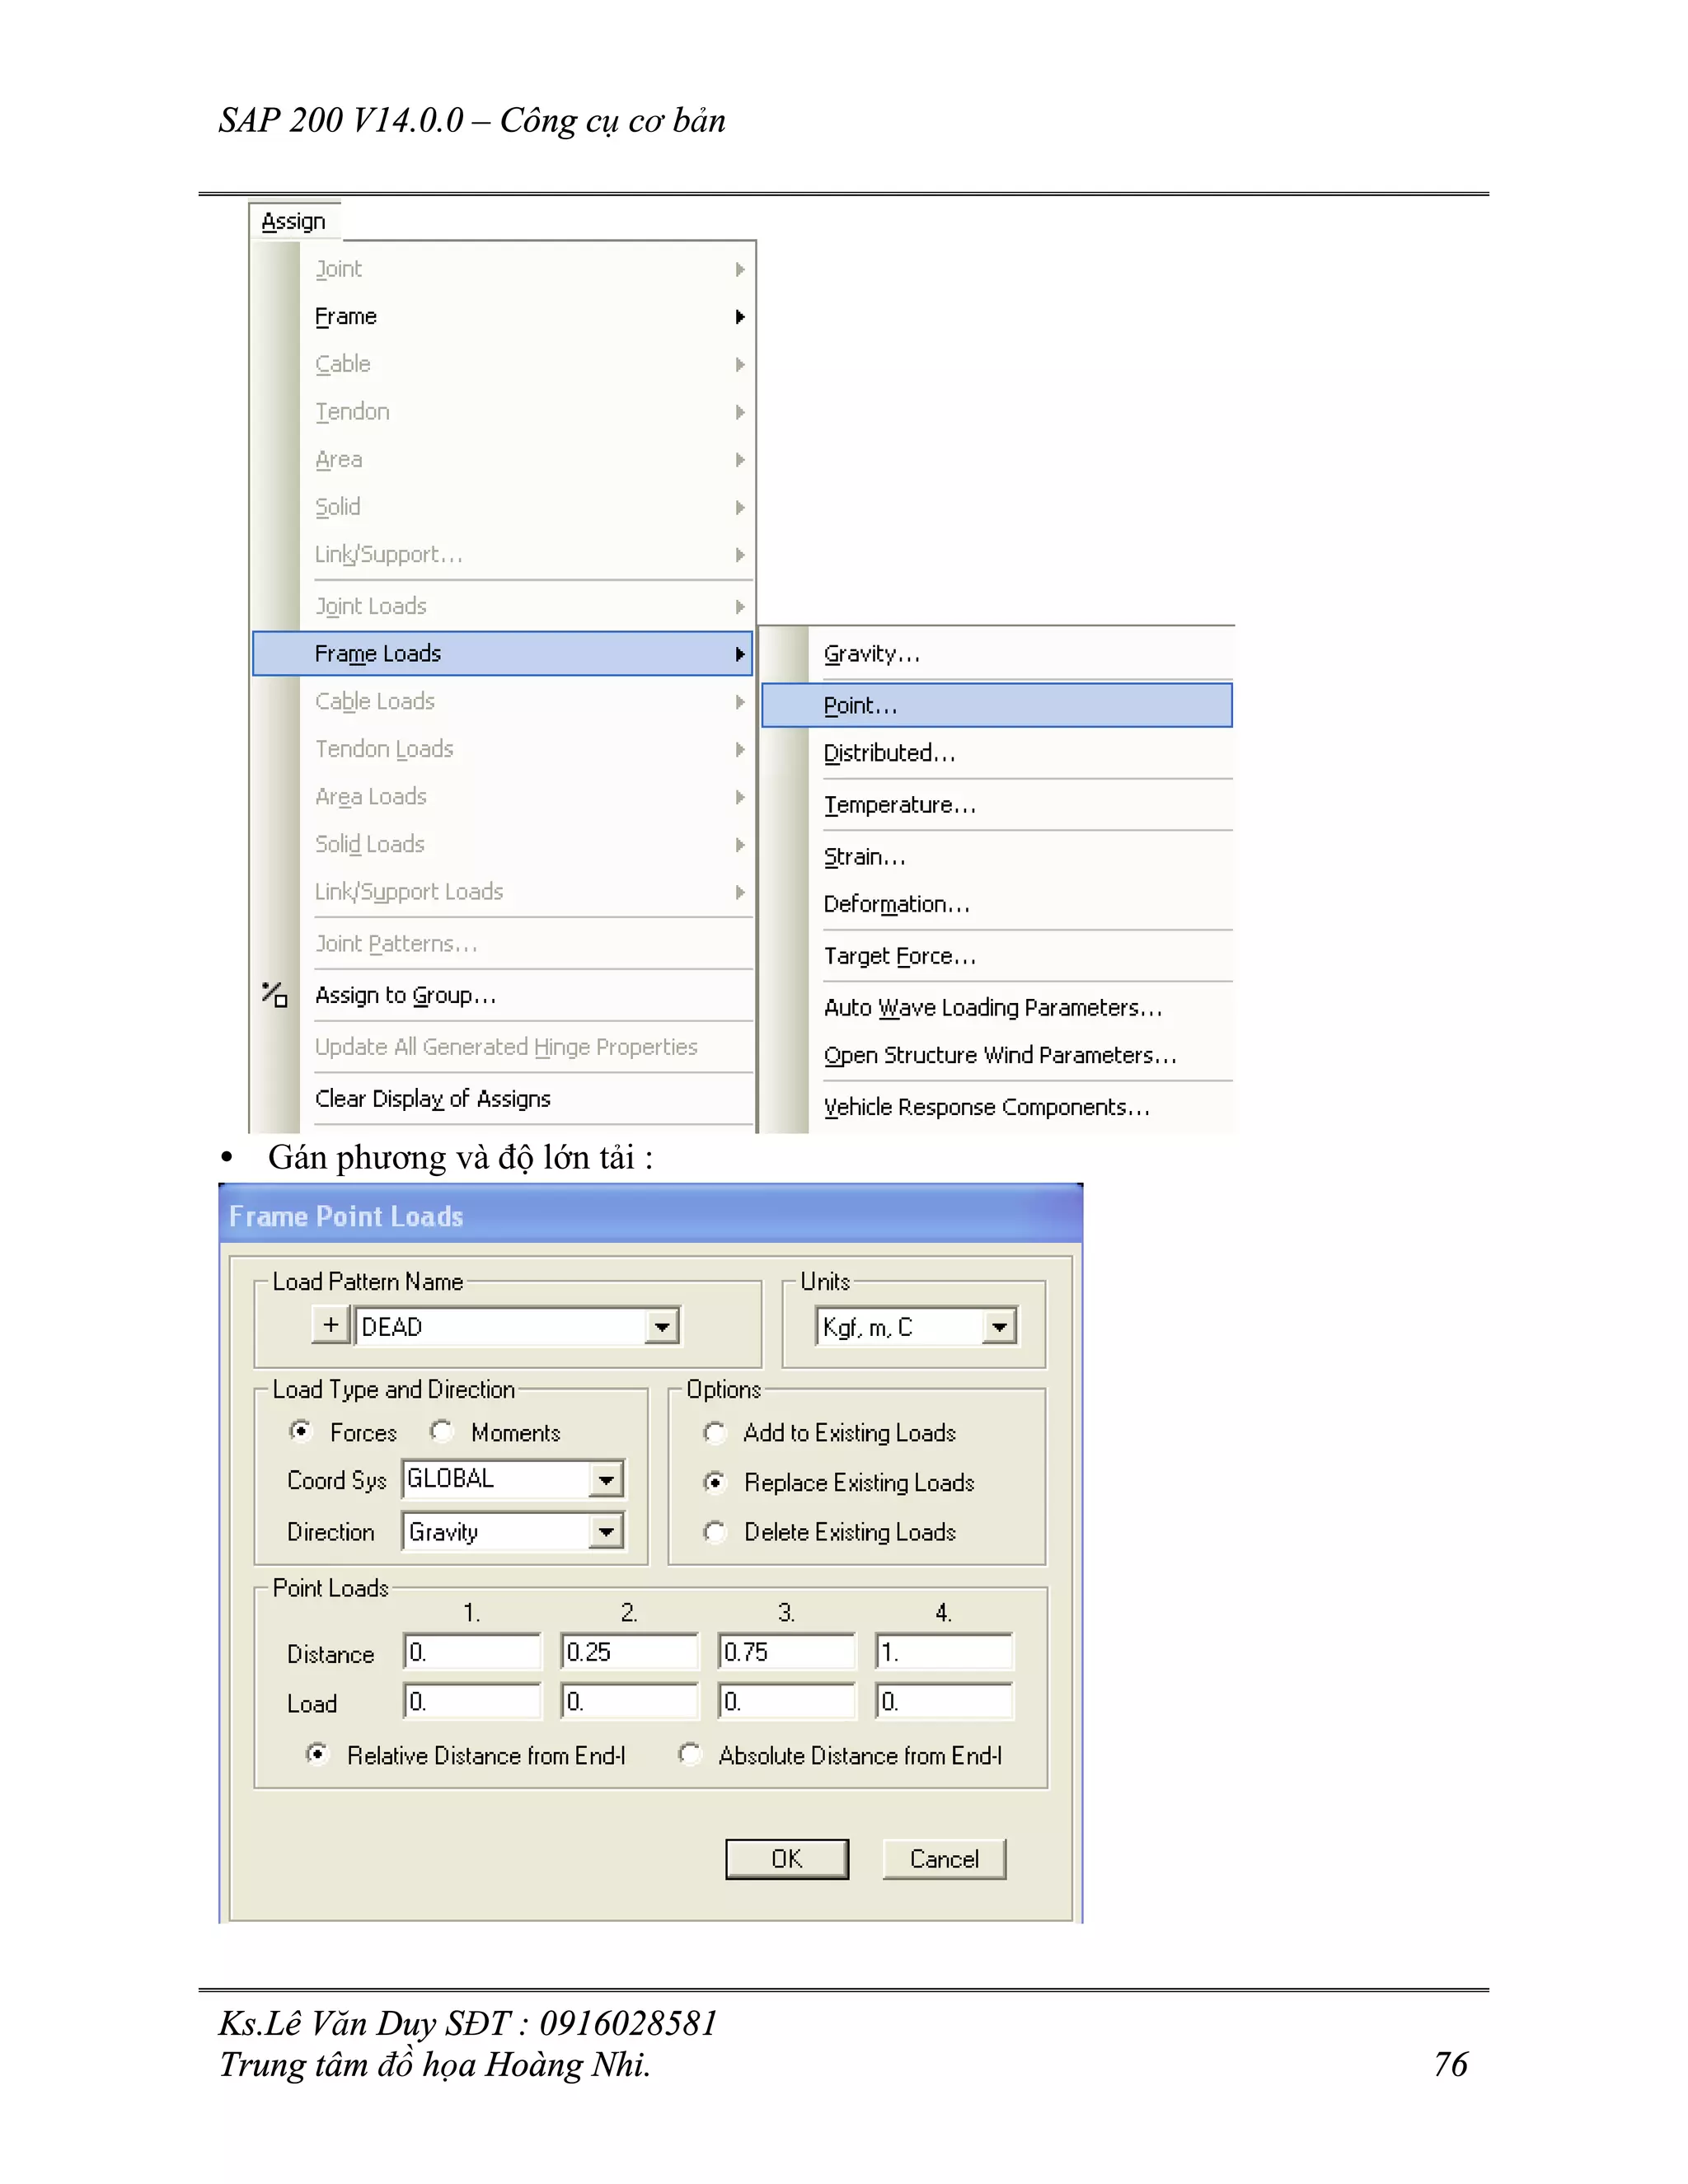Select the Frame Loads menu entry
Viewport: 1688px width, 2184px height.
[503, 653]
